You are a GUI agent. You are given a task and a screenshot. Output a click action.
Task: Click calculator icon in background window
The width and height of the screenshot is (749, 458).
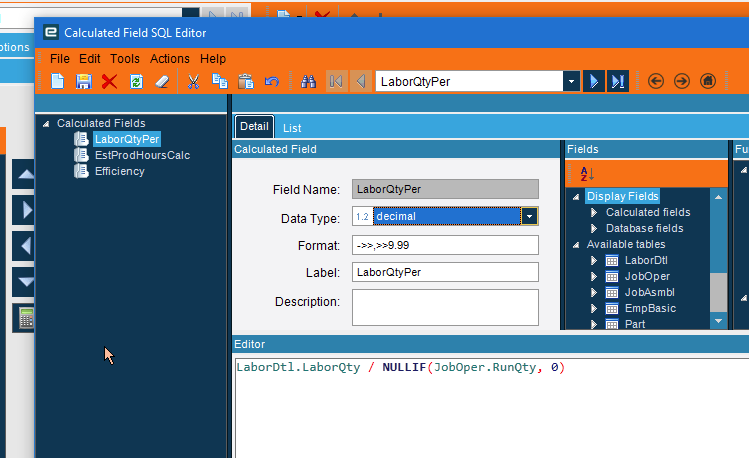(26, 319)
